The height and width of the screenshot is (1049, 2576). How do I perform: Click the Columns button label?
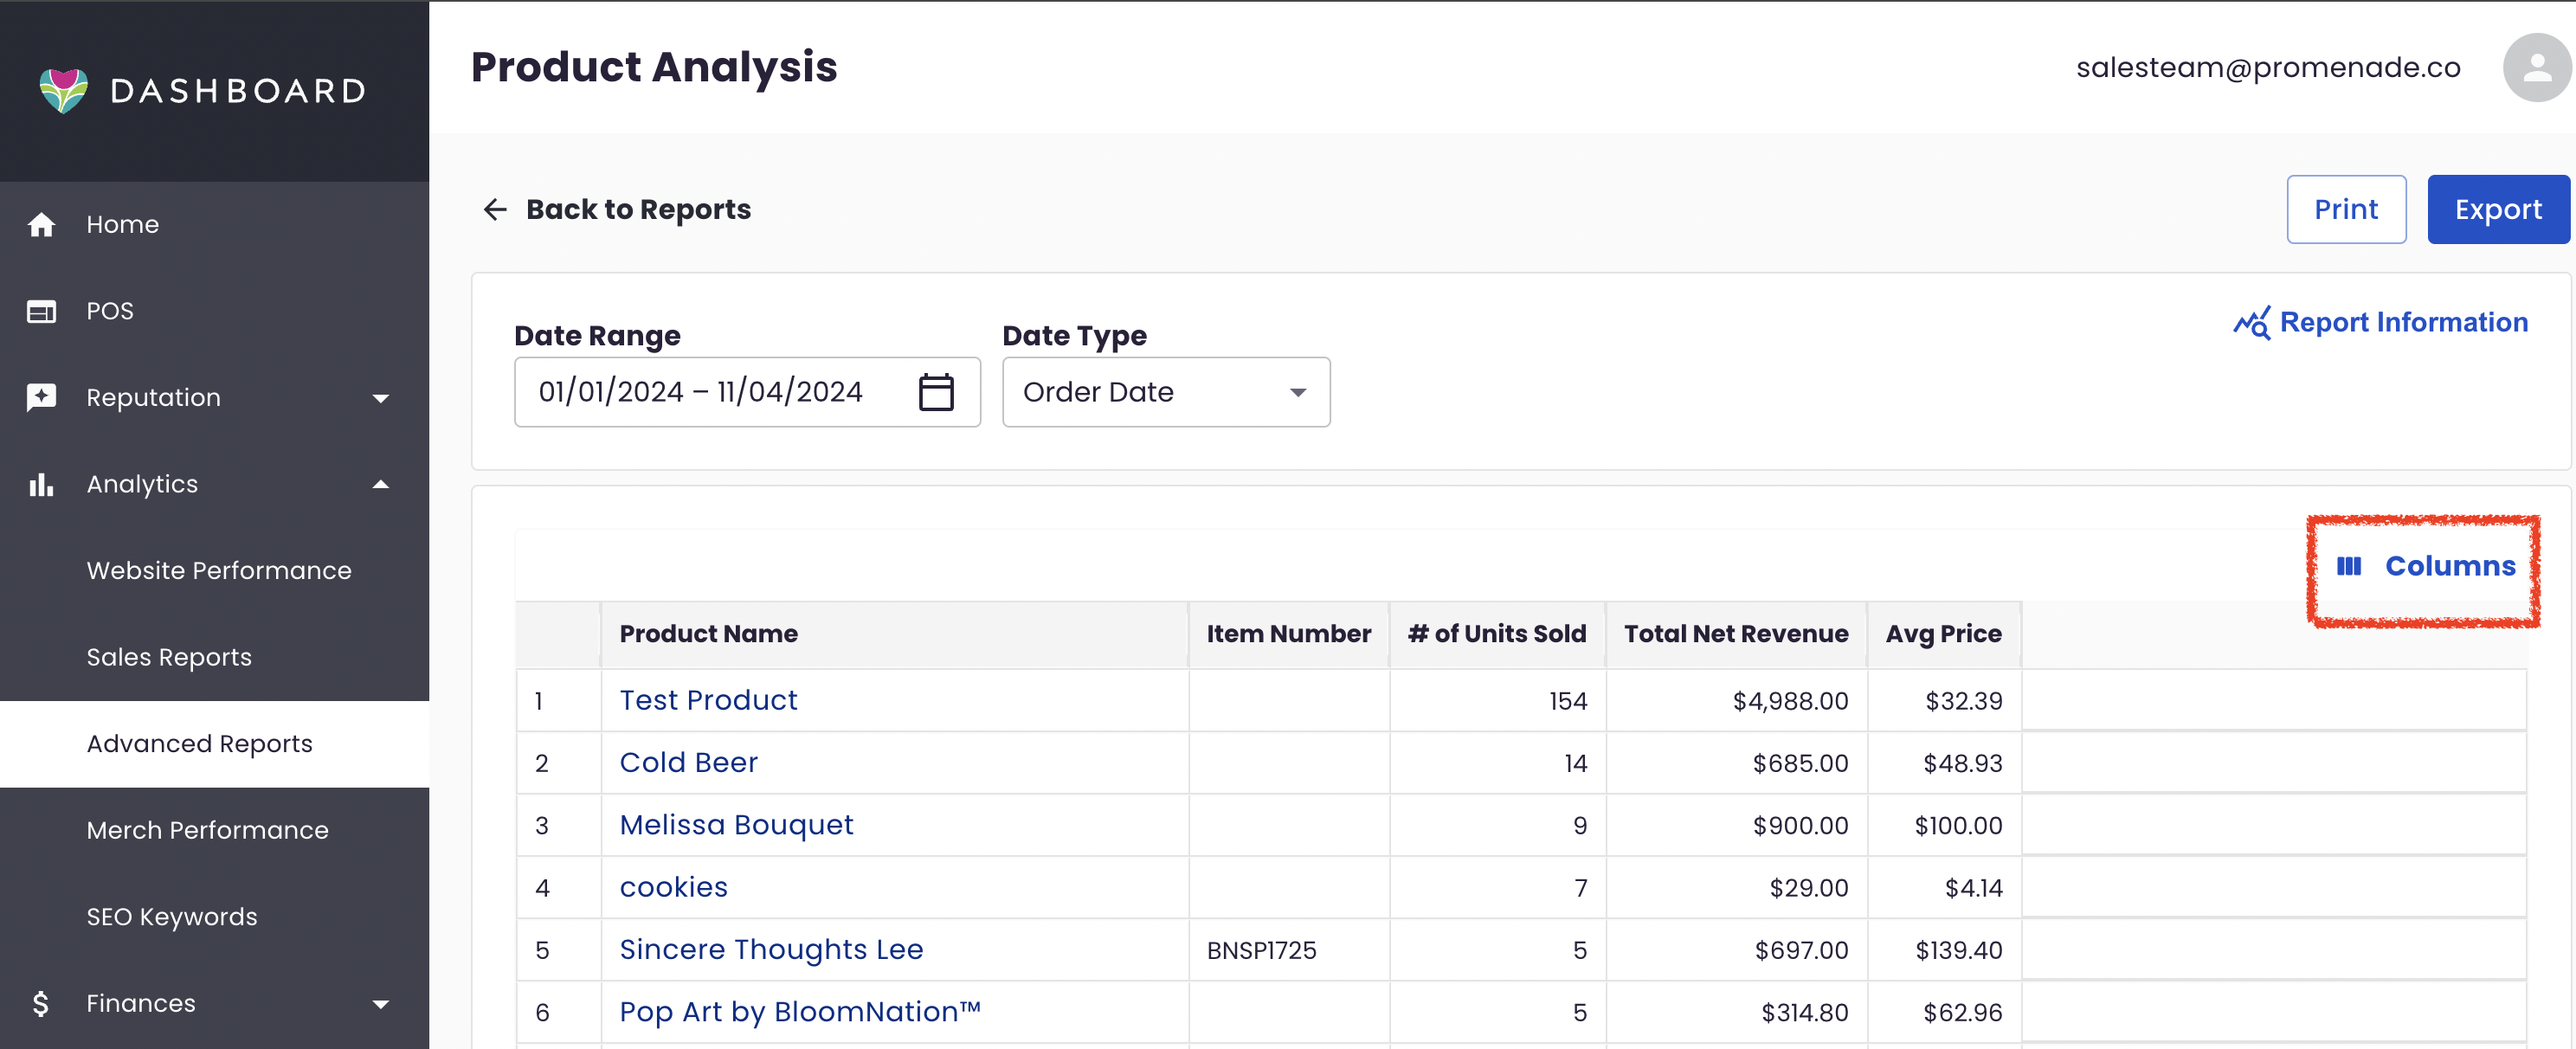[2450, 566]
